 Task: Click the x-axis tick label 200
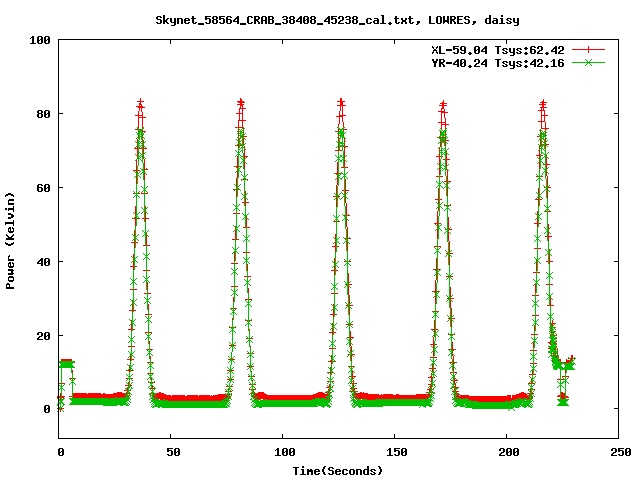click(x=509, y=452)
